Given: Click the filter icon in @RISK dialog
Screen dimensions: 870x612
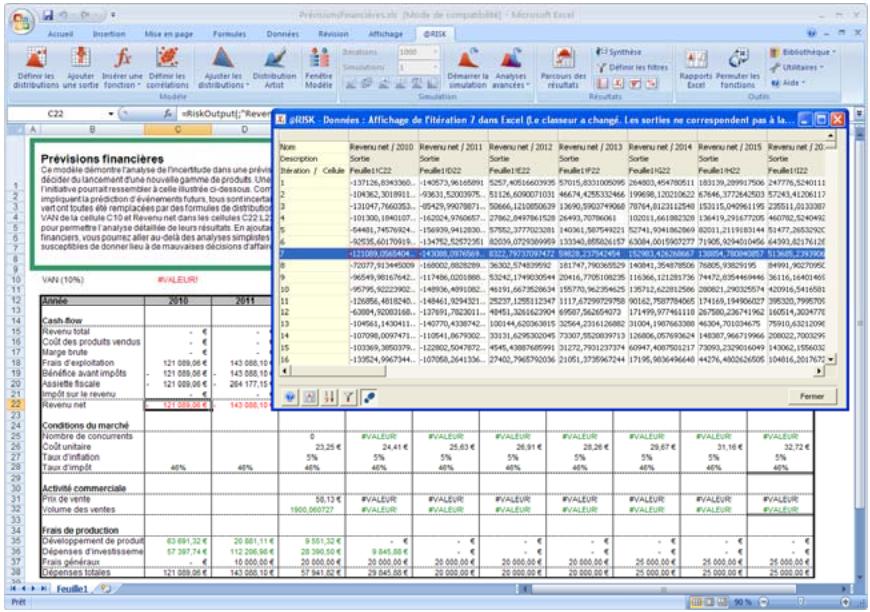Looking at the screenshot, I should [x=347, y=397].
